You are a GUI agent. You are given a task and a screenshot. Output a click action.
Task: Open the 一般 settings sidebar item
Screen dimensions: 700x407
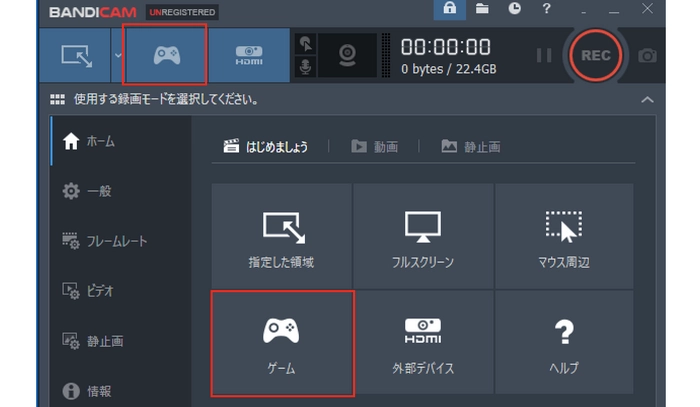coord(121,191)
